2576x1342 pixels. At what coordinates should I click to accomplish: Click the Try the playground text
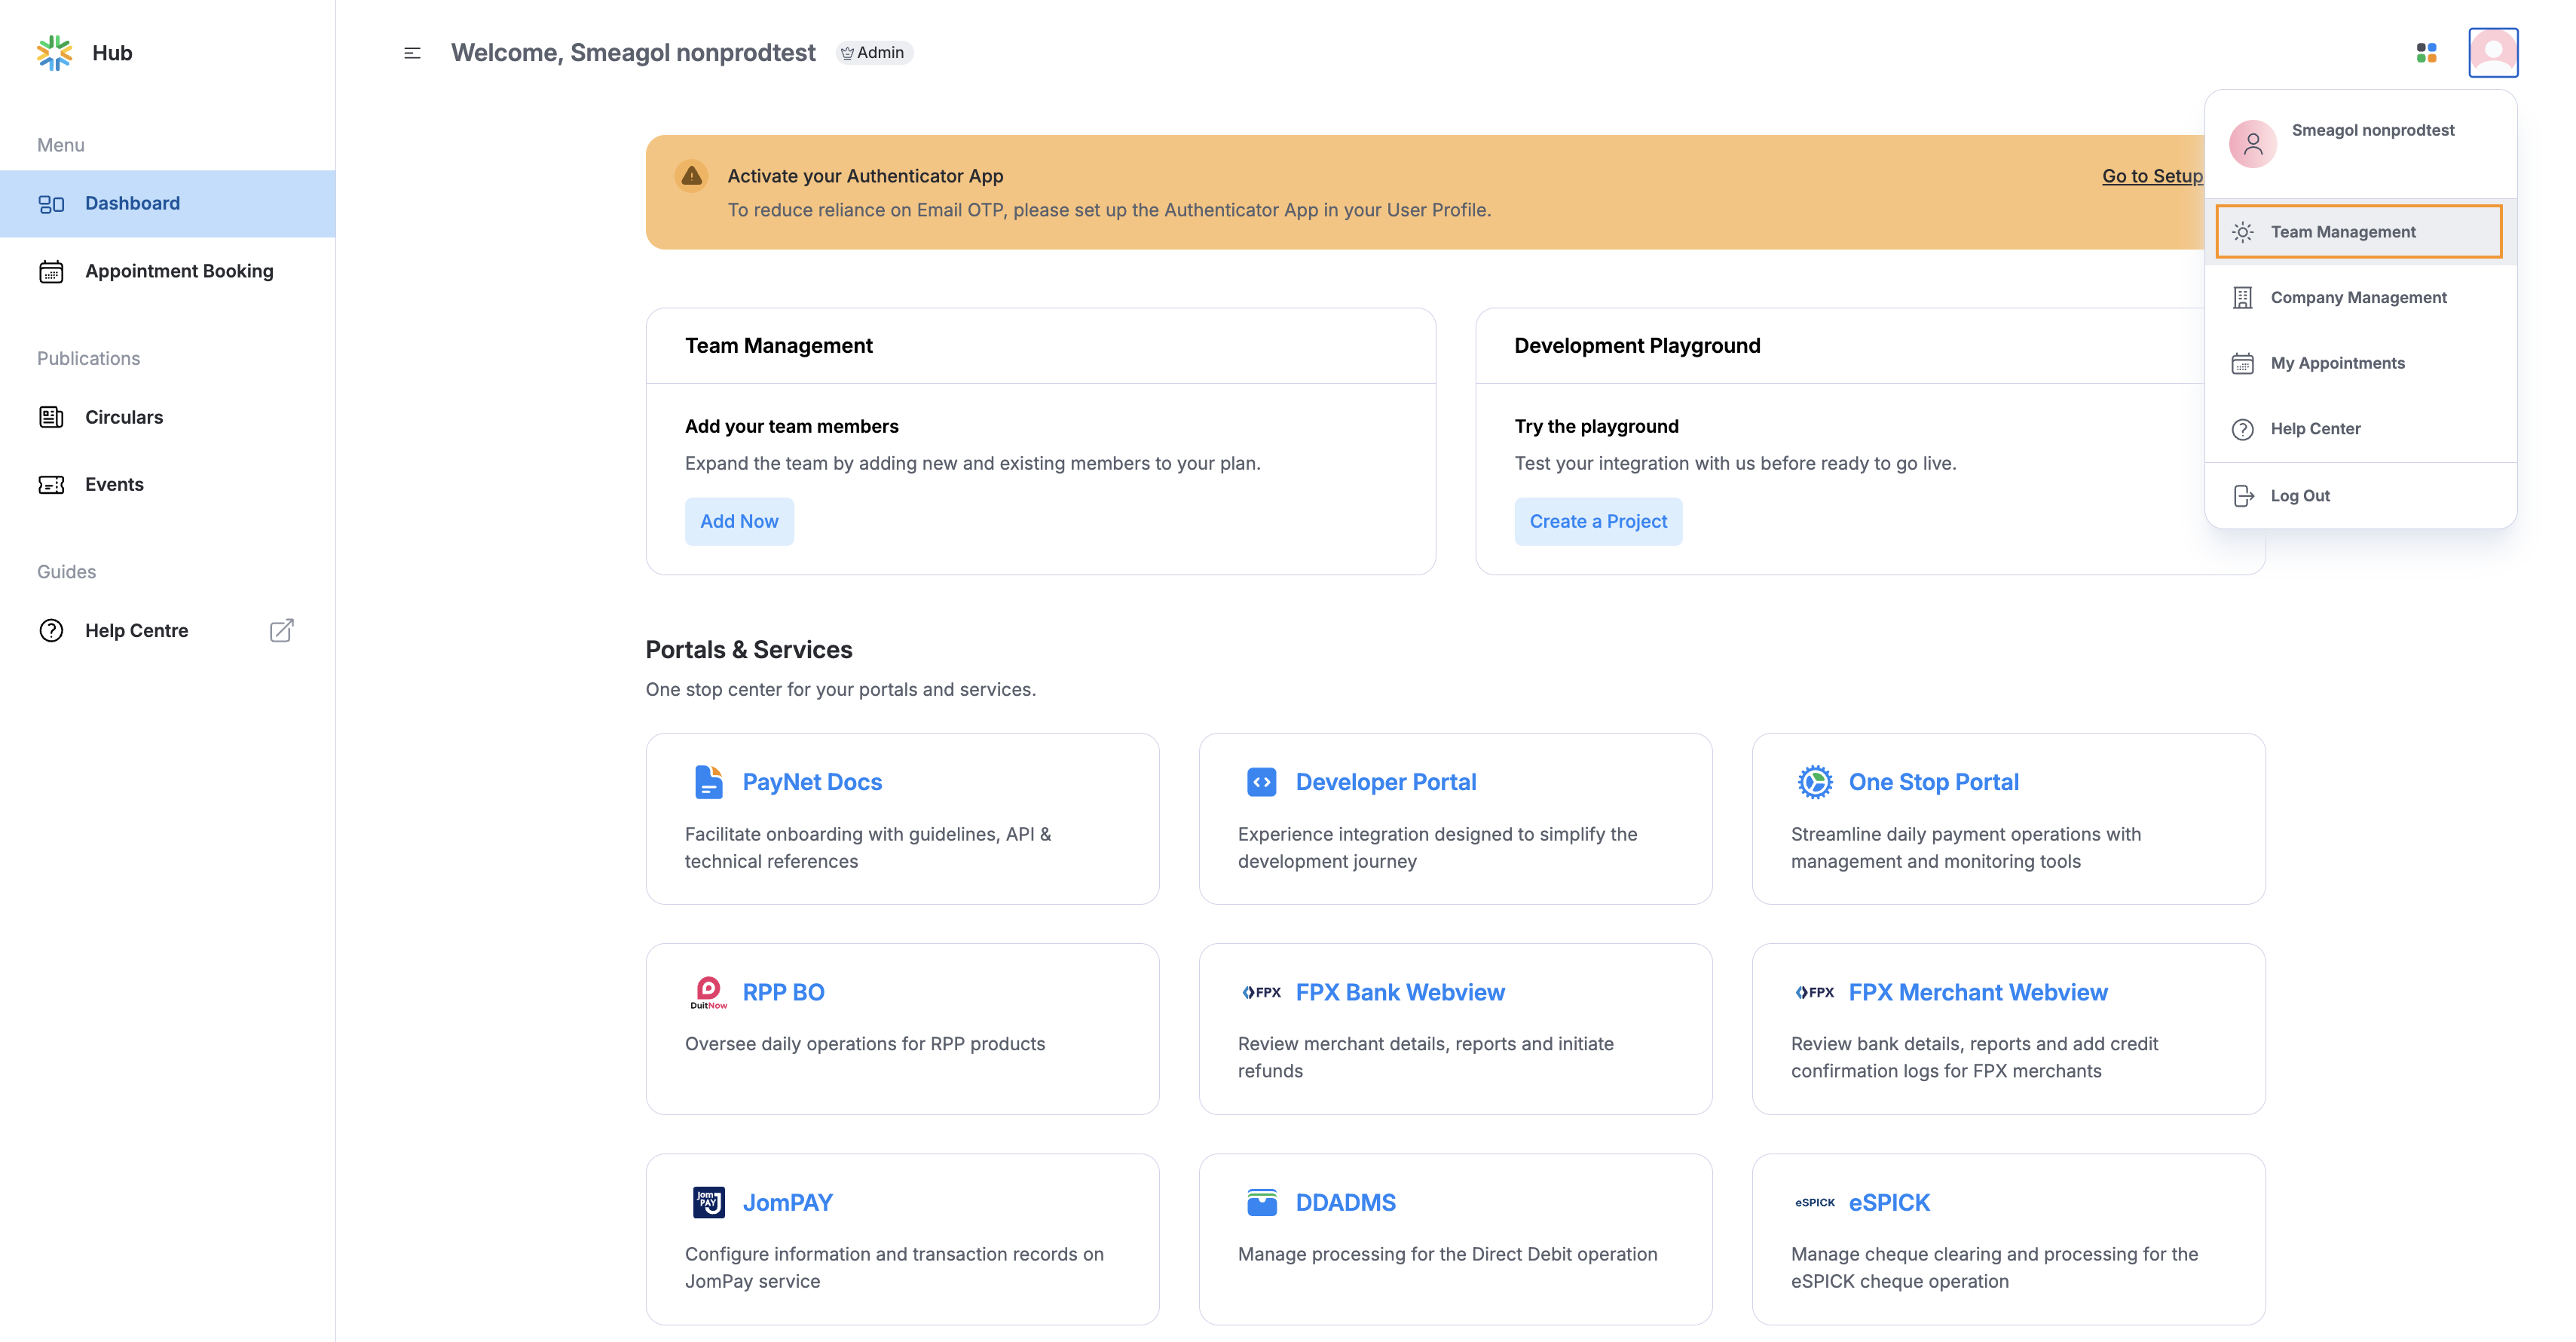[x=1596, y=427]
